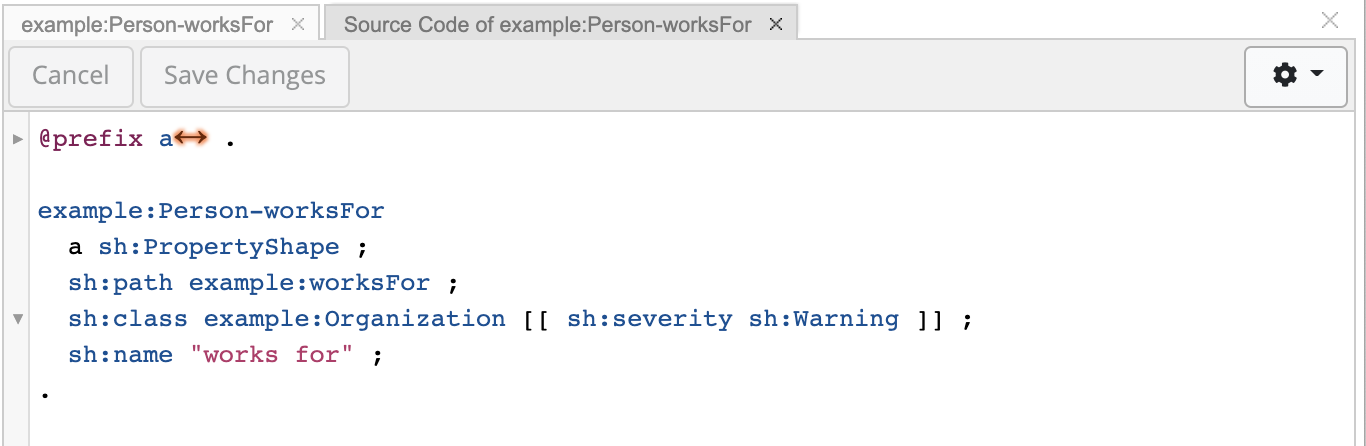Close the Source Code tab
Image resolution: width=1366 pixels, height=446 pixels.
pos(776,25)
